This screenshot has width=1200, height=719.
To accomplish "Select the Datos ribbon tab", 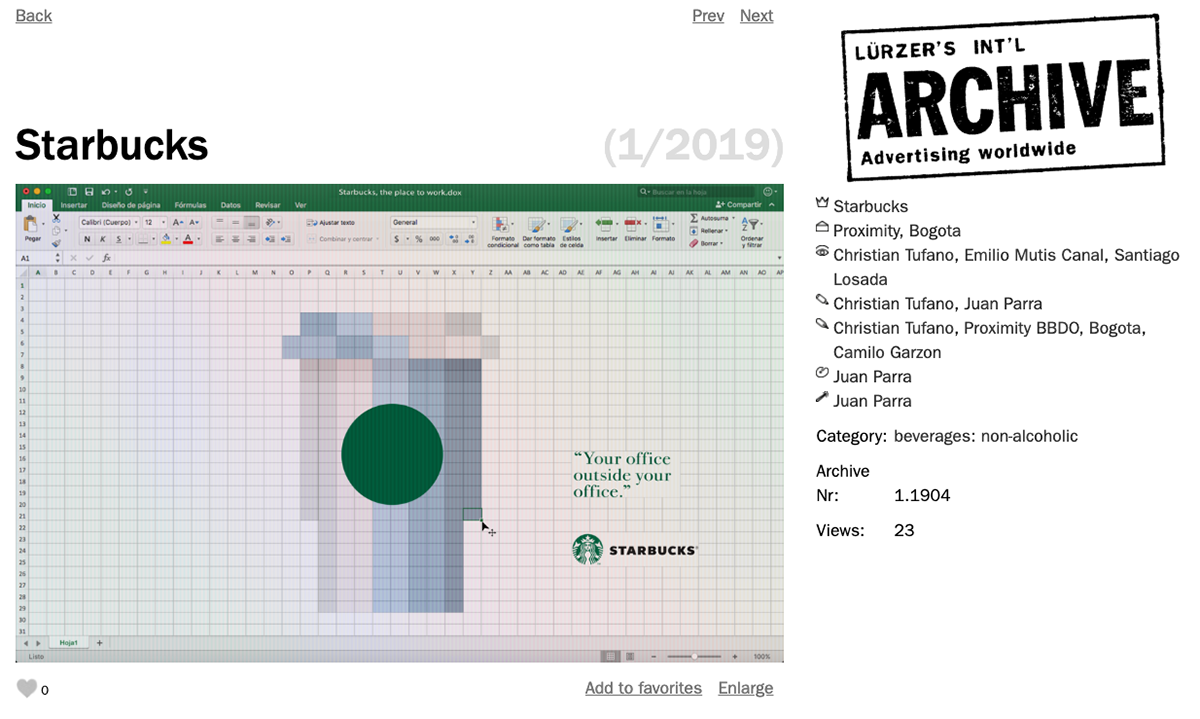I will tap(231, 205).
